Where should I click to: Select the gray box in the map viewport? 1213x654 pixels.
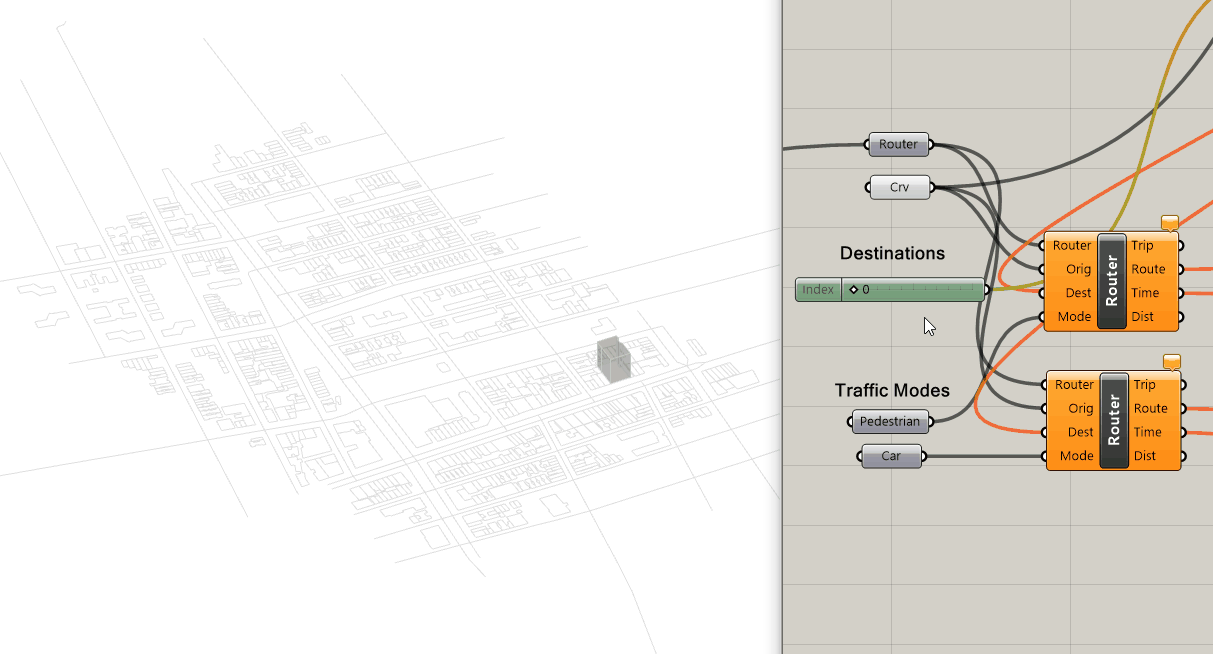614,360
